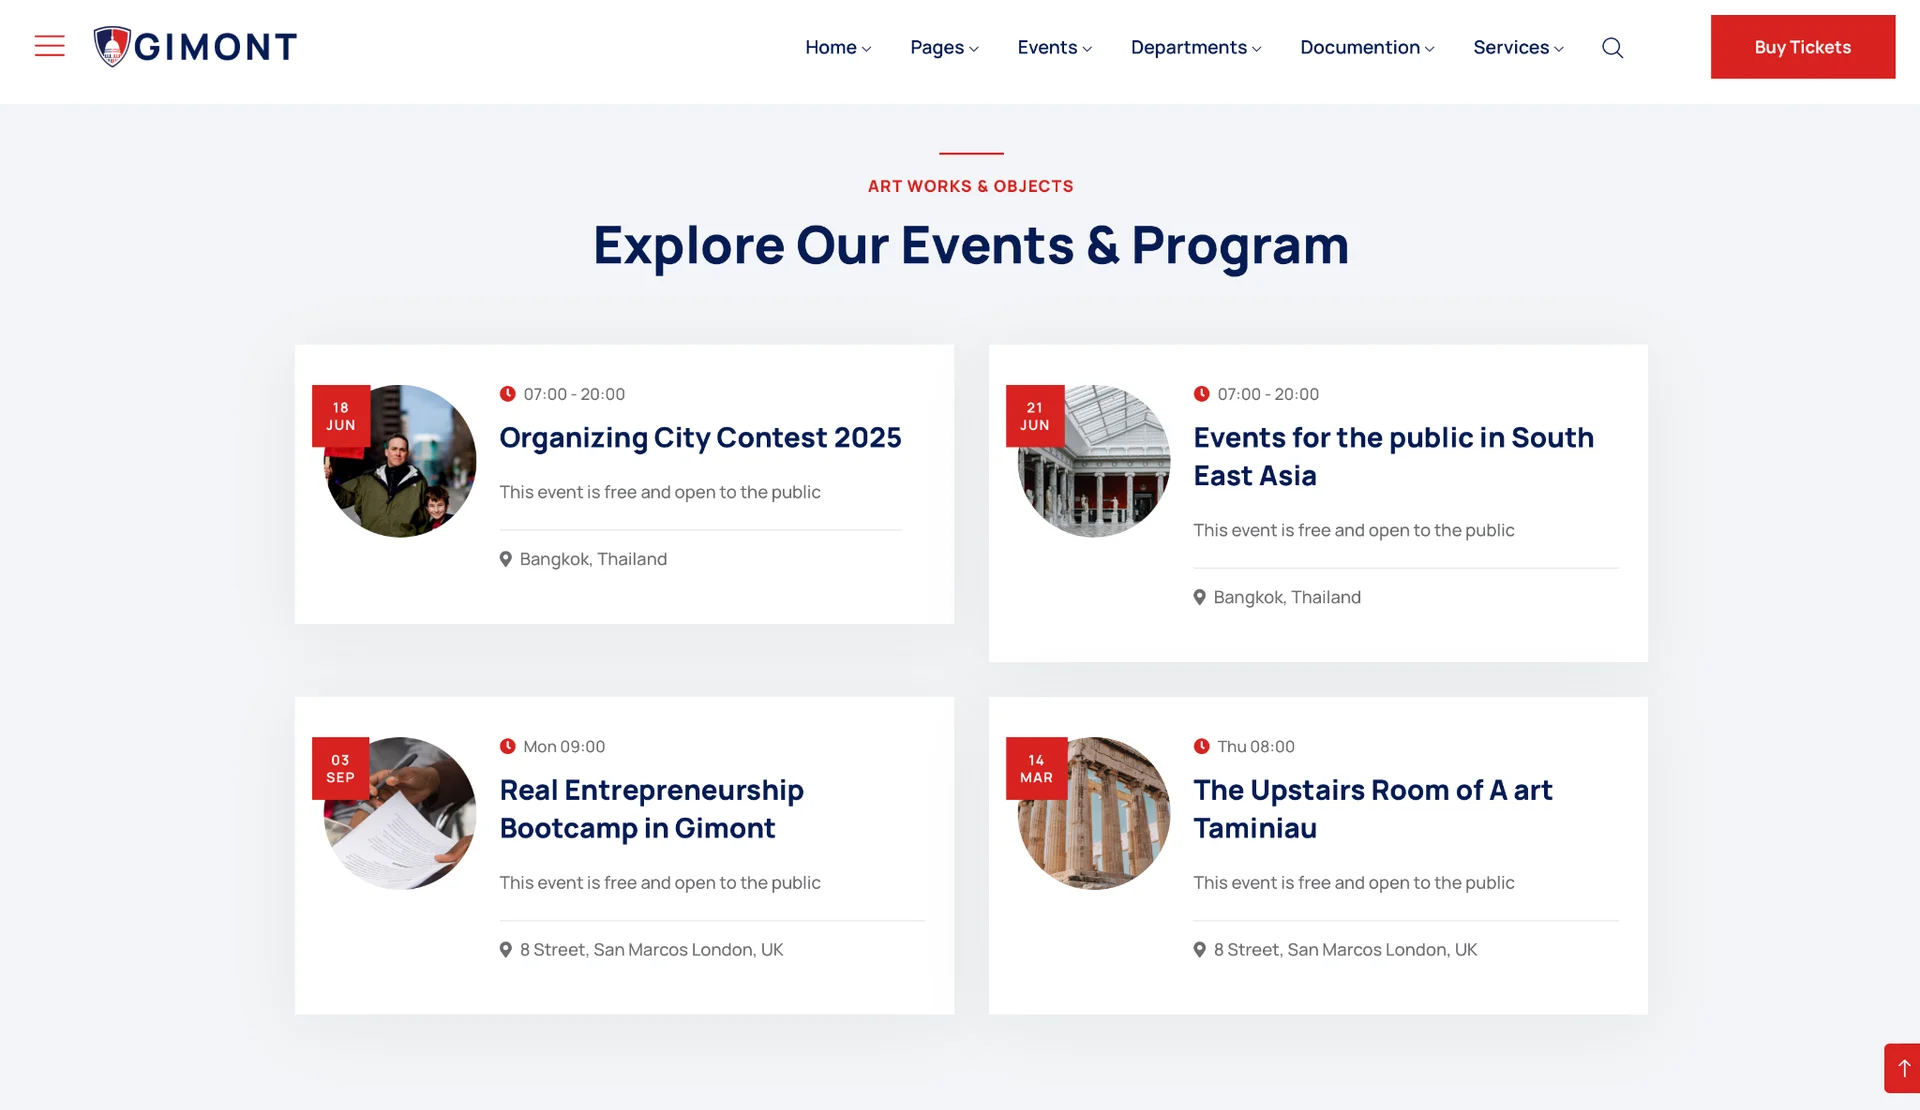Click the Parthenon columns event thumbnail
The height and width of the screenshot is (1110, 1920).
click(x=1108, y=828)
